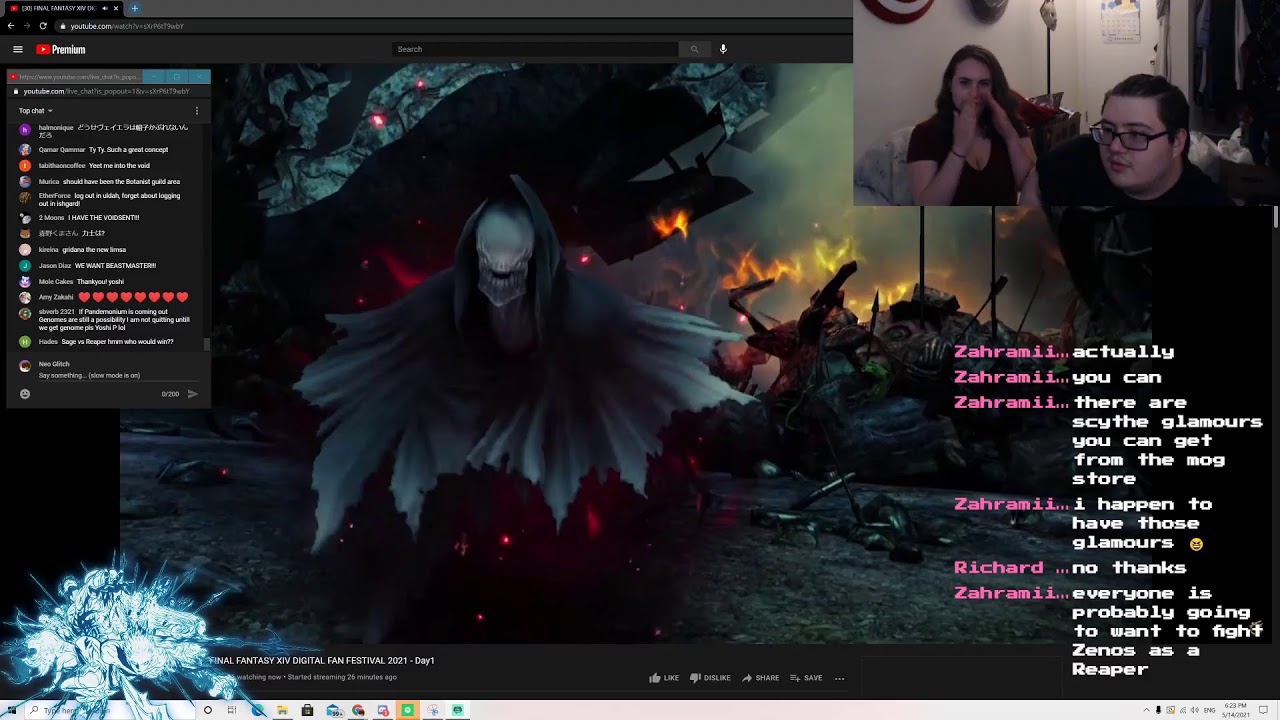Open the green highlighted taskbar app

point(407,710)
